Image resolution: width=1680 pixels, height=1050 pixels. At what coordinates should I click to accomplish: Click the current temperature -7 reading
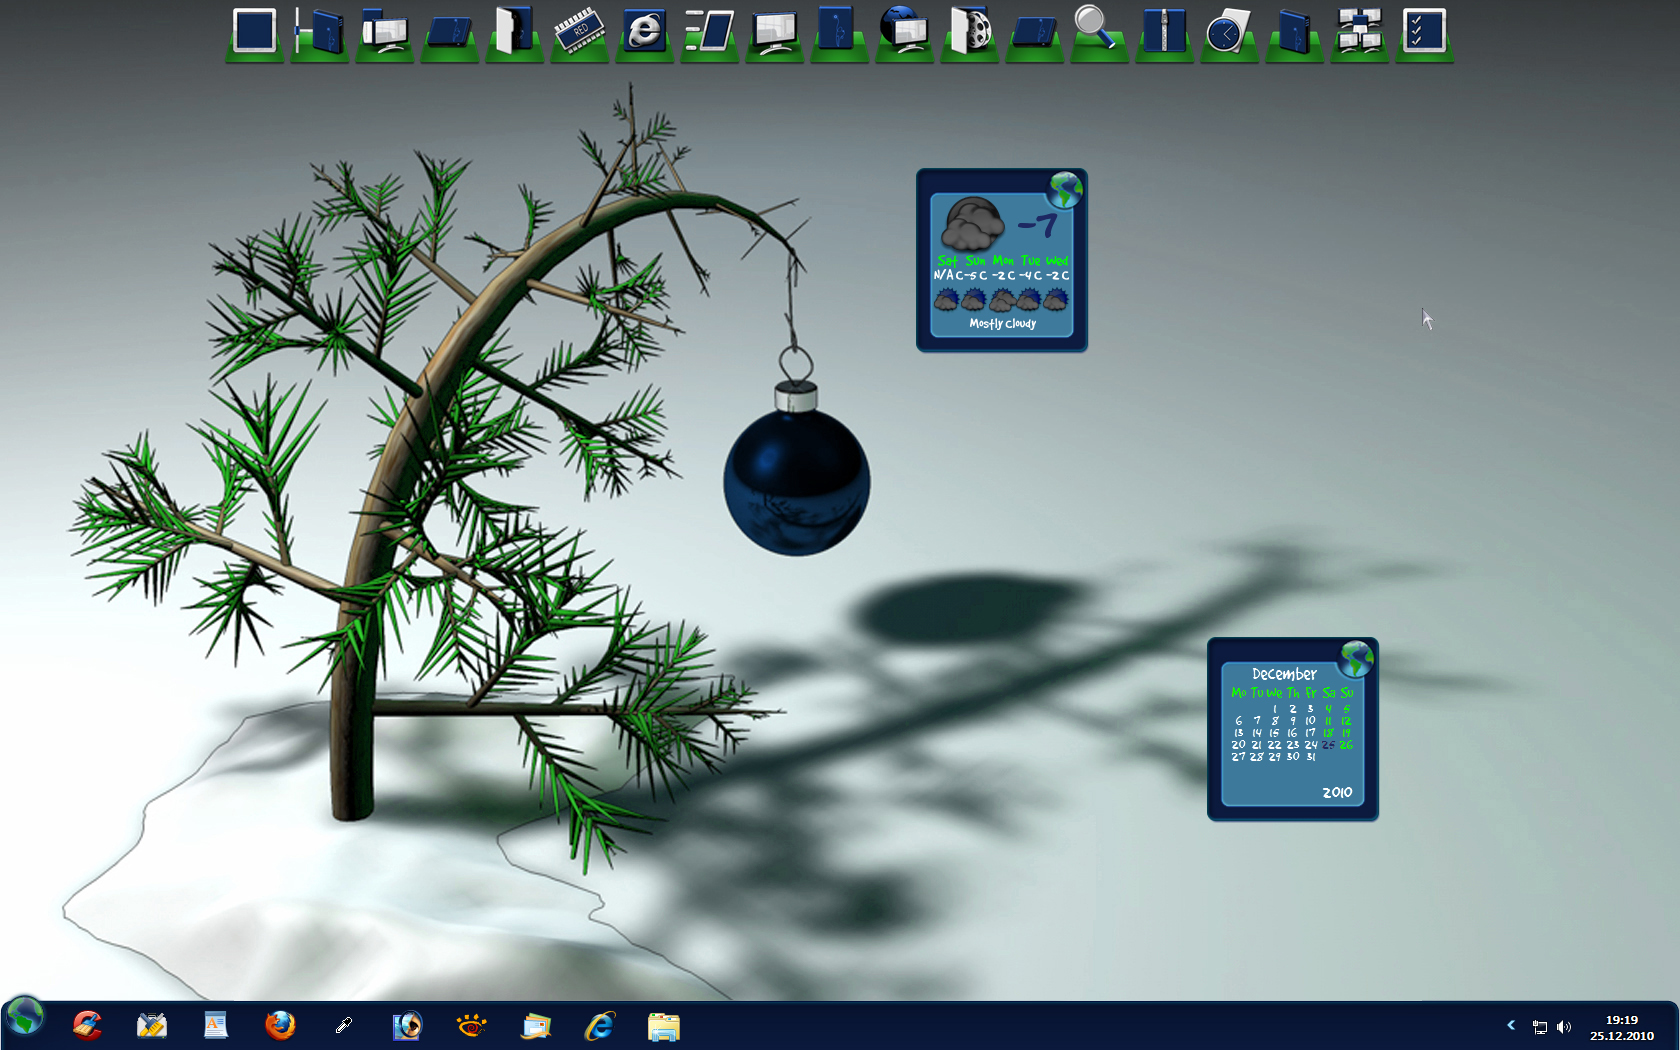[x=1038, y=226]
